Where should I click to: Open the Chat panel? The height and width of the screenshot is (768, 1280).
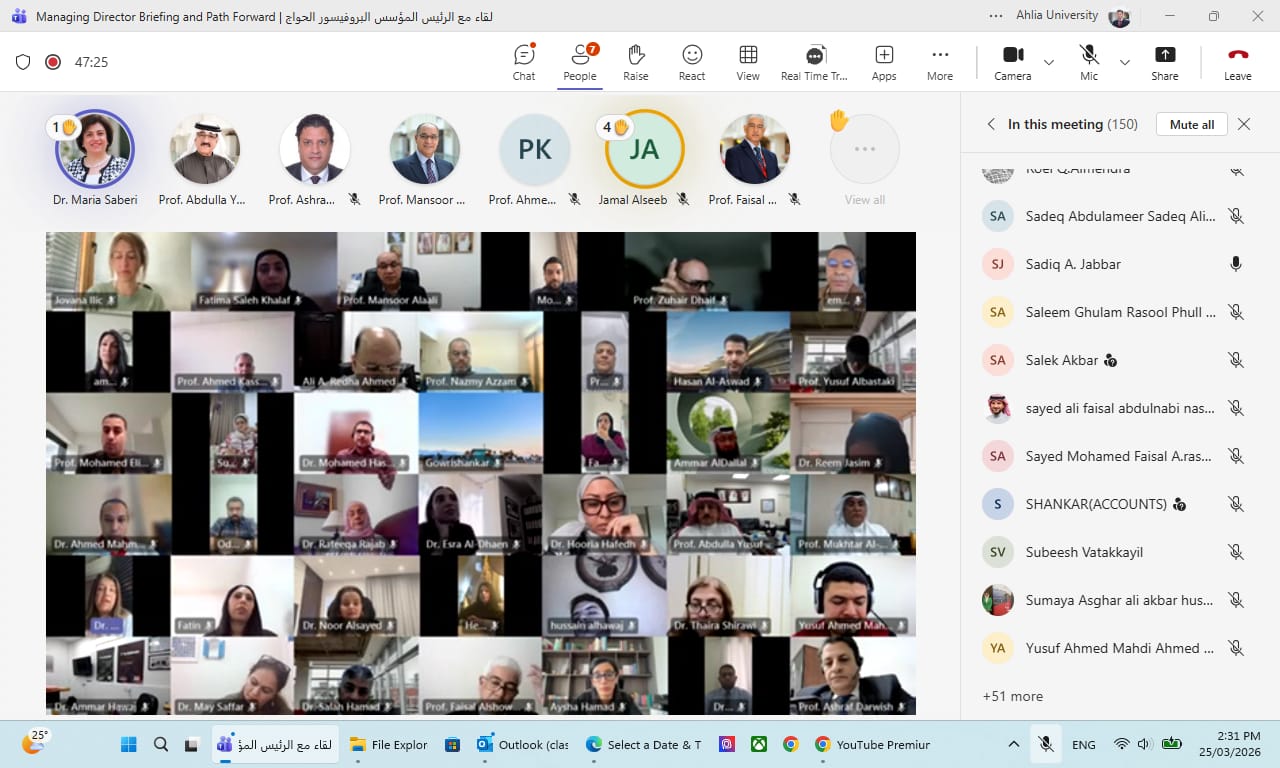coord(524,62)
